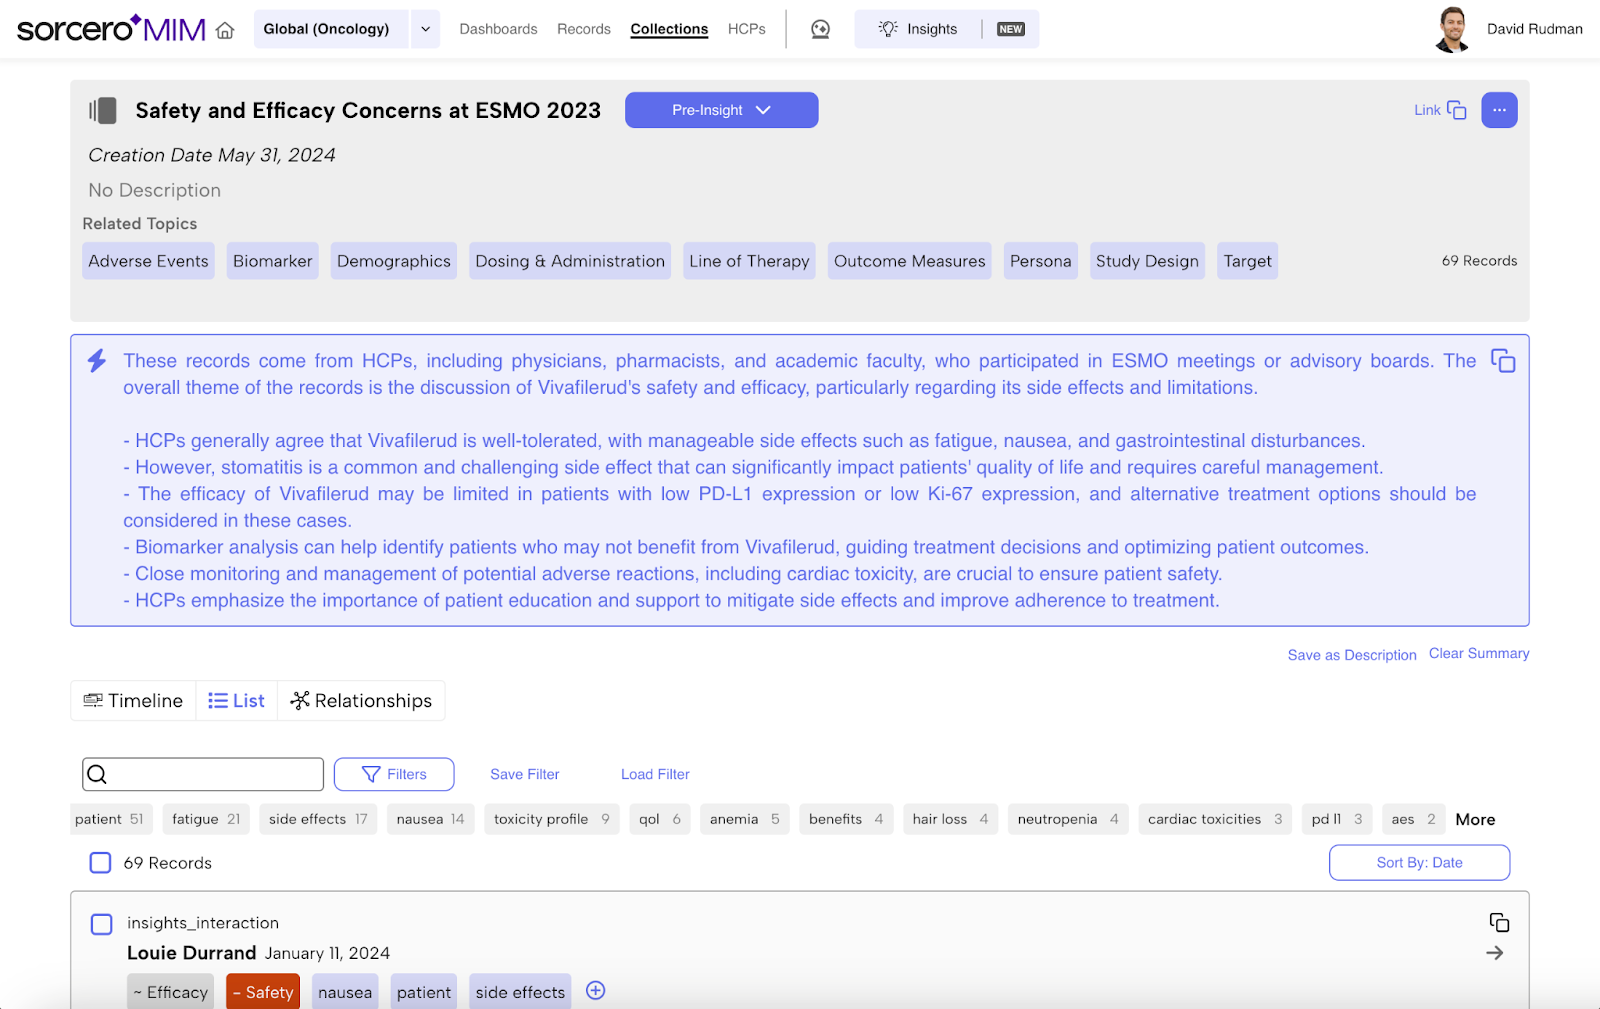1600x1009 pixels.
Task: Select the Global (Oncology) workspace label
Action: (x=326, y=29)
